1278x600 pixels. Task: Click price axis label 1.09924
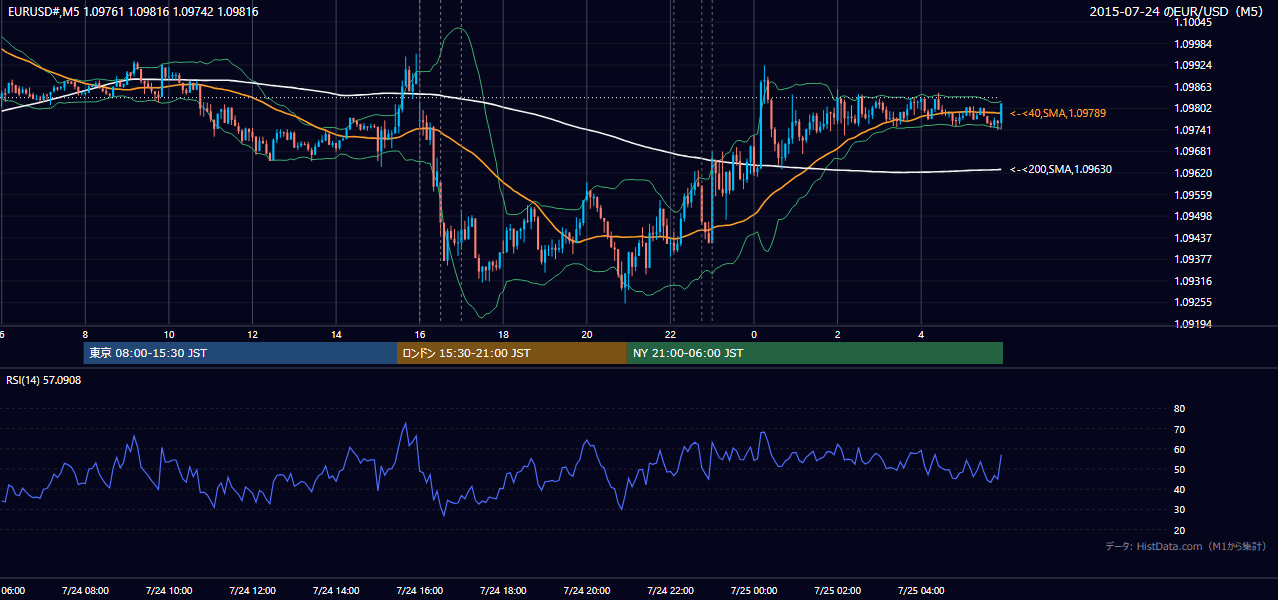[1193, 66]
